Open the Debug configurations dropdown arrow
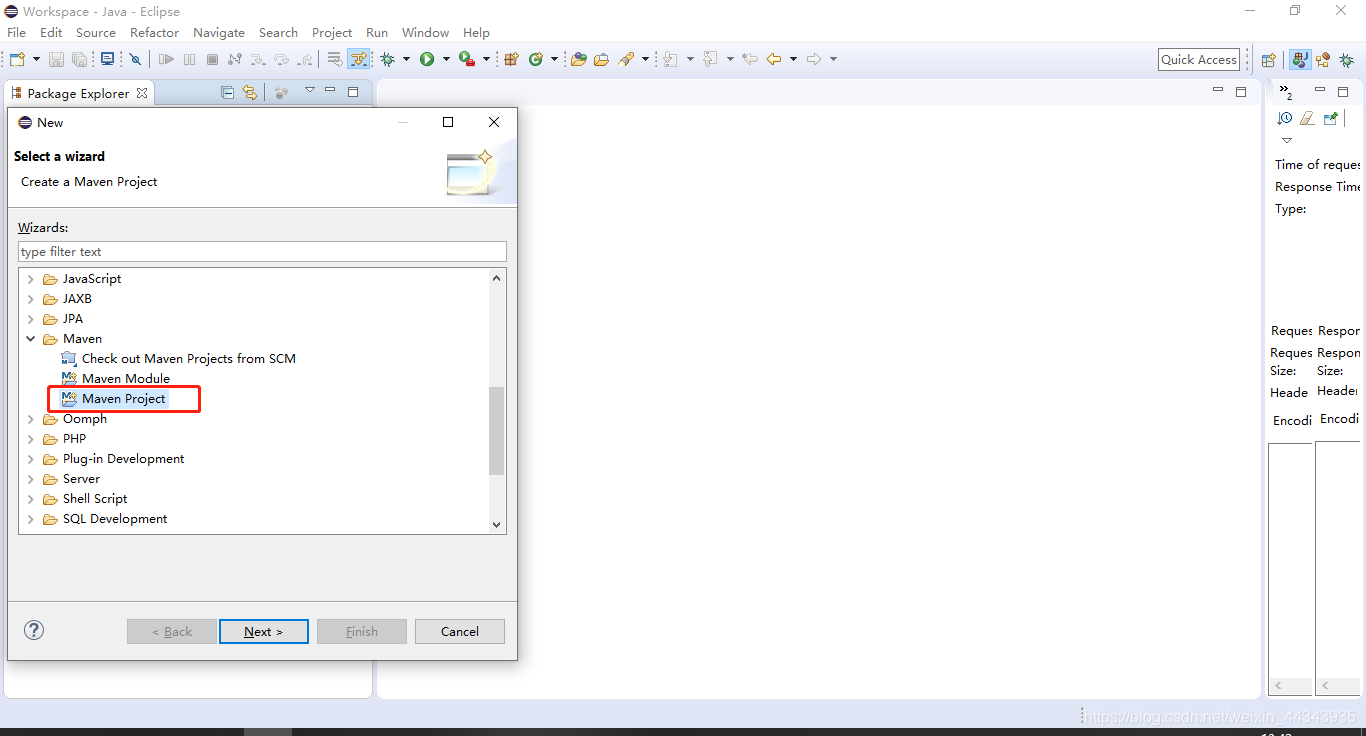 (406, 60)
